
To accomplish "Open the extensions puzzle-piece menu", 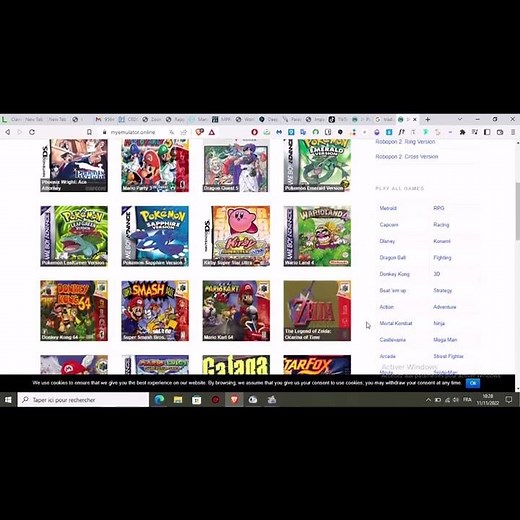I will (x=462, y=132).
